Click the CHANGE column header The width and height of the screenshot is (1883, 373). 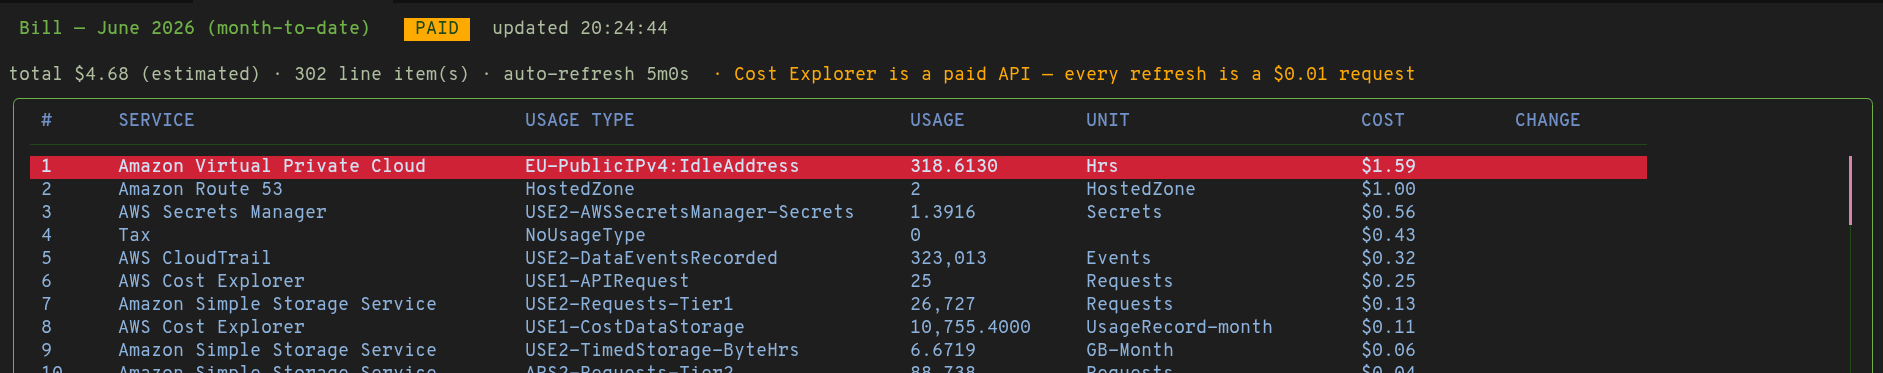click(x=1548, y=120)
